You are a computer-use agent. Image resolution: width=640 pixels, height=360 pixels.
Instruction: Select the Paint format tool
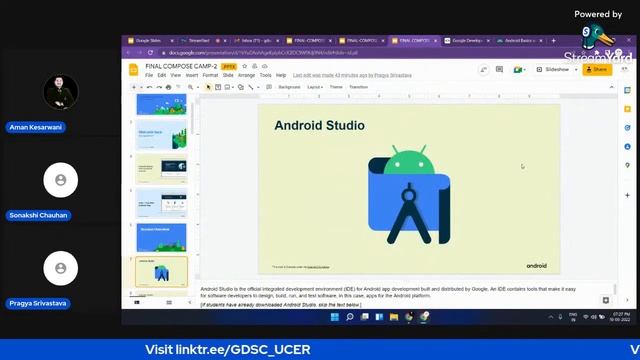click(x=178, y=87)
